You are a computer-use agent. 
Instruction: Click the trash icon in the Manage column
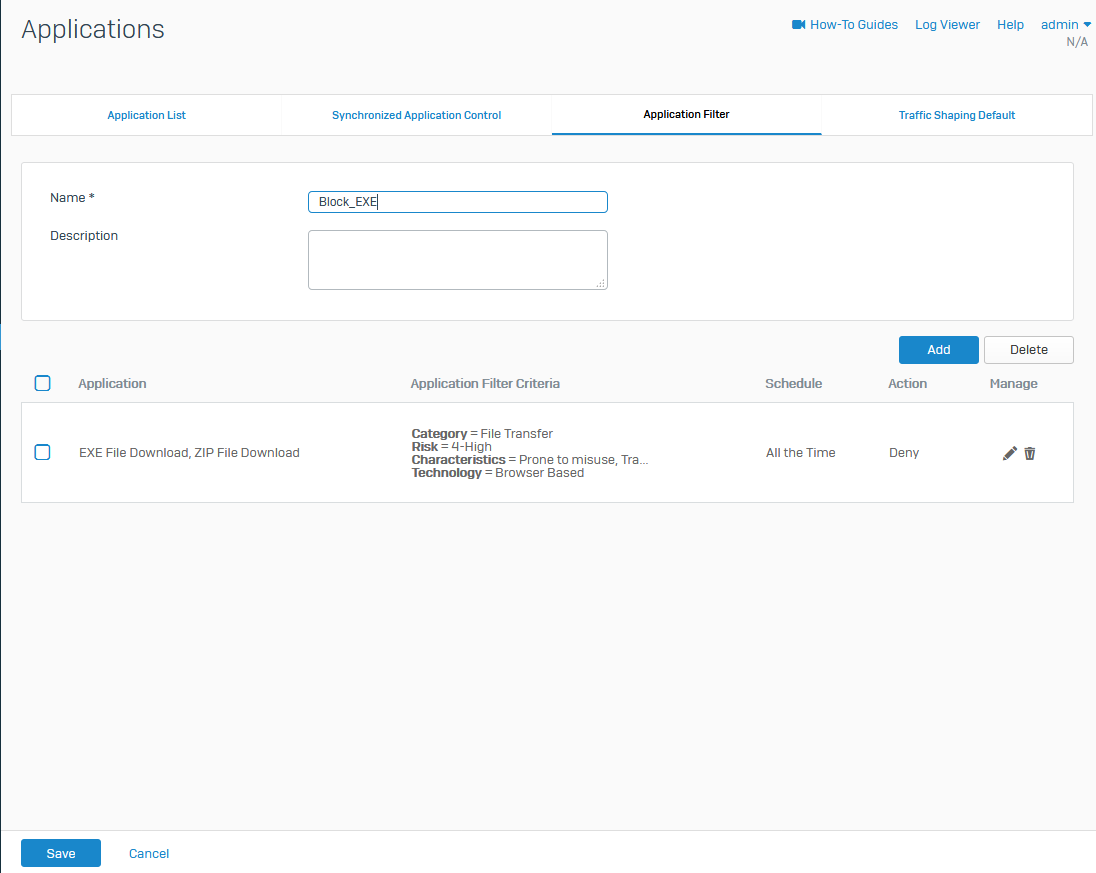(1030, 453)
